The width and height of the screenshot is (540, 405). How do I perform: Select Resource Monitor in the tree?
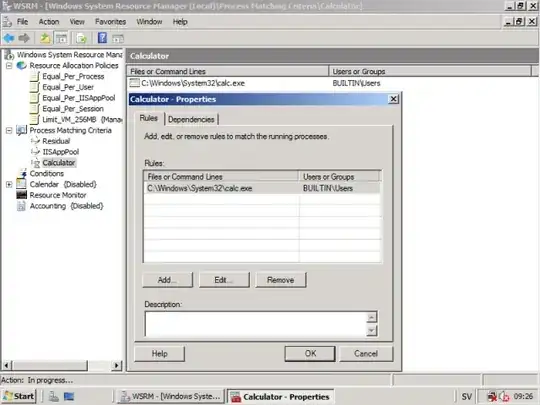click(58, 195)
